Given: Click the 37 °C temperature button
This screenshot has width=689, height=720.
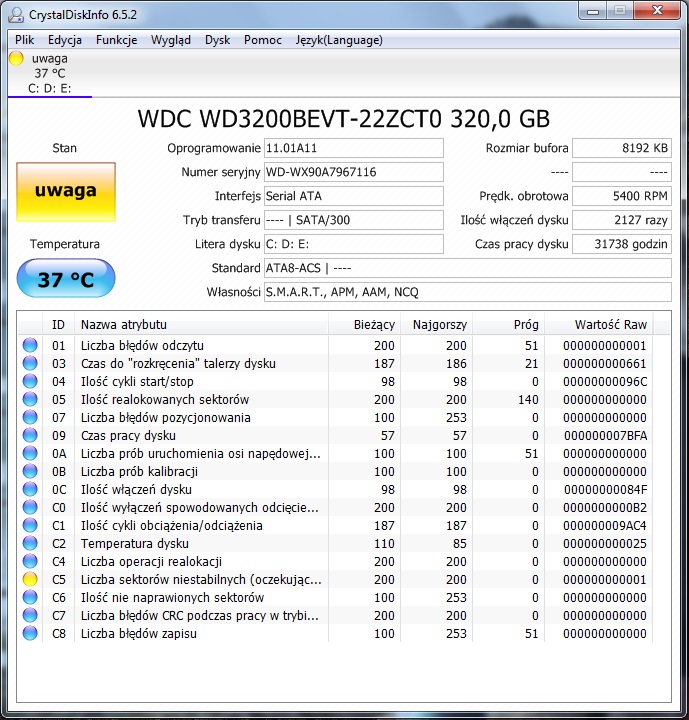Looking at the screenshot, I should click(66, 278).
